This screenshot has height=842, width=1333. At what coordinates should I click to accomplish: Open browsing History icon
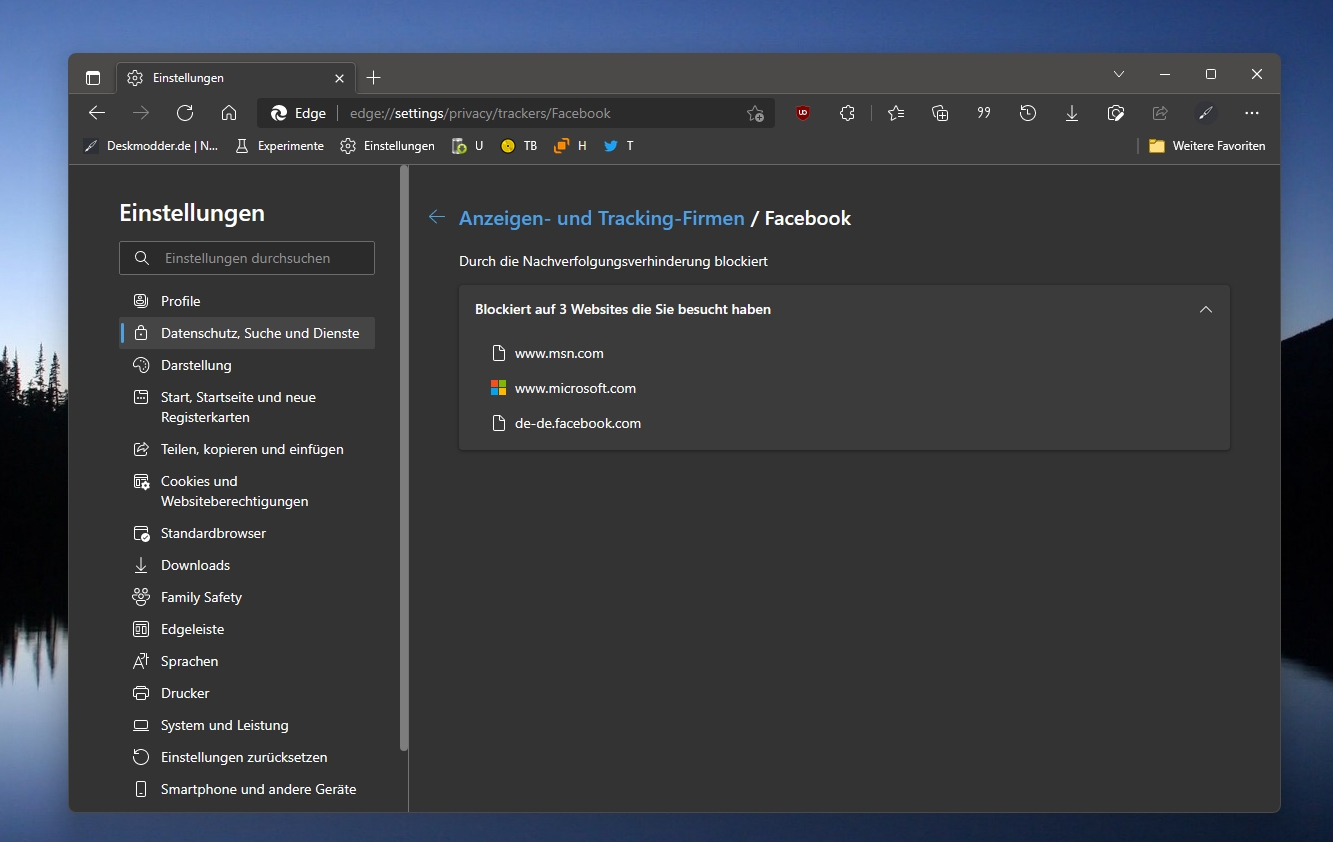click(x=1028, y=113)
